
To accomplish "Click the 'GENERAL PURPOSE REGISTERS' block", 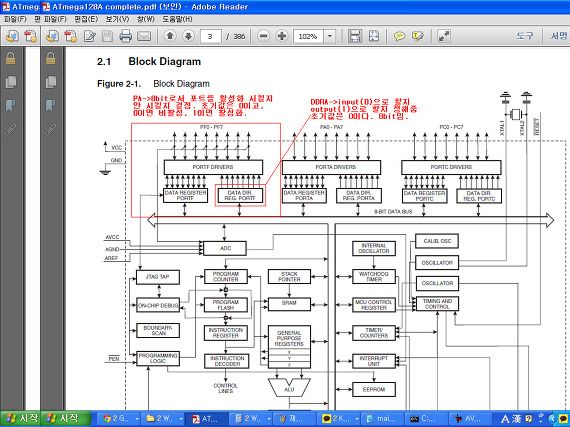I will tap(289, 347).
